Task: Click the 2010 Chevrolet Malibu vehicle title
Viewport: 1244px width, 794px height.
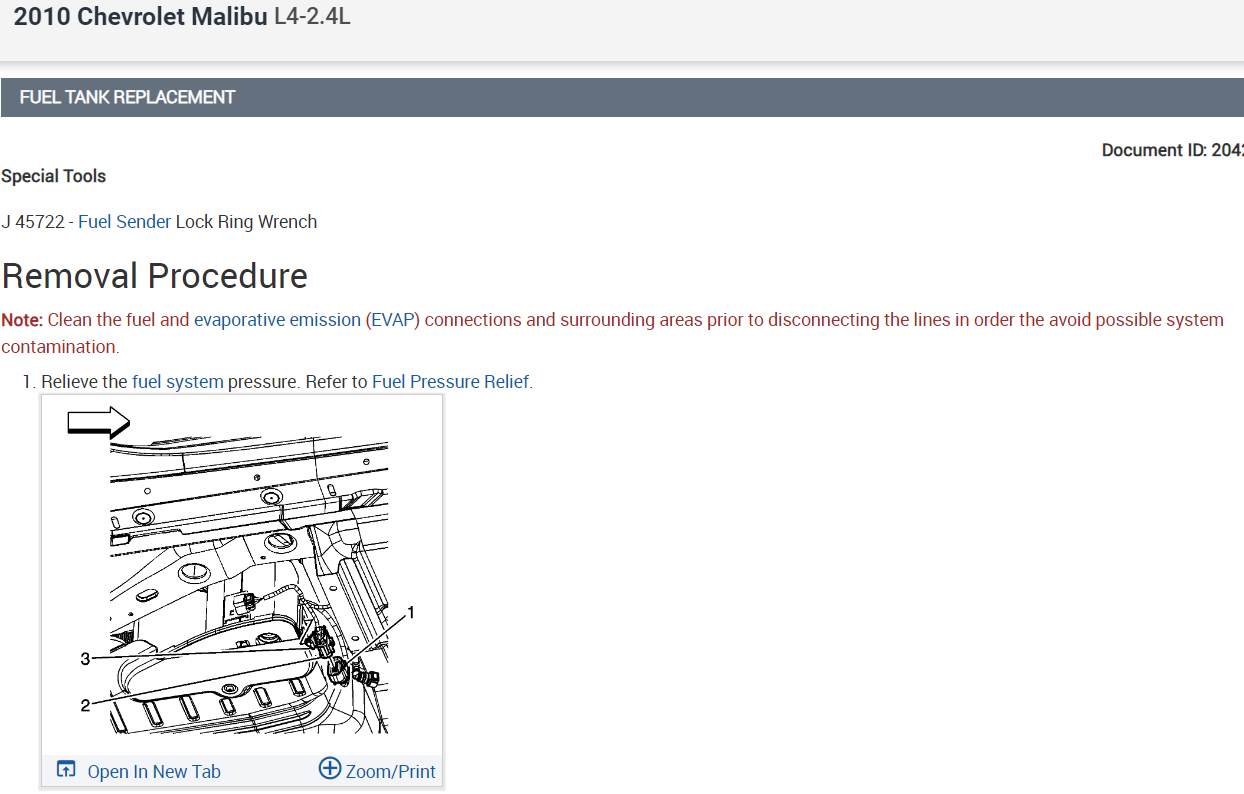Action: pos(141,16)
